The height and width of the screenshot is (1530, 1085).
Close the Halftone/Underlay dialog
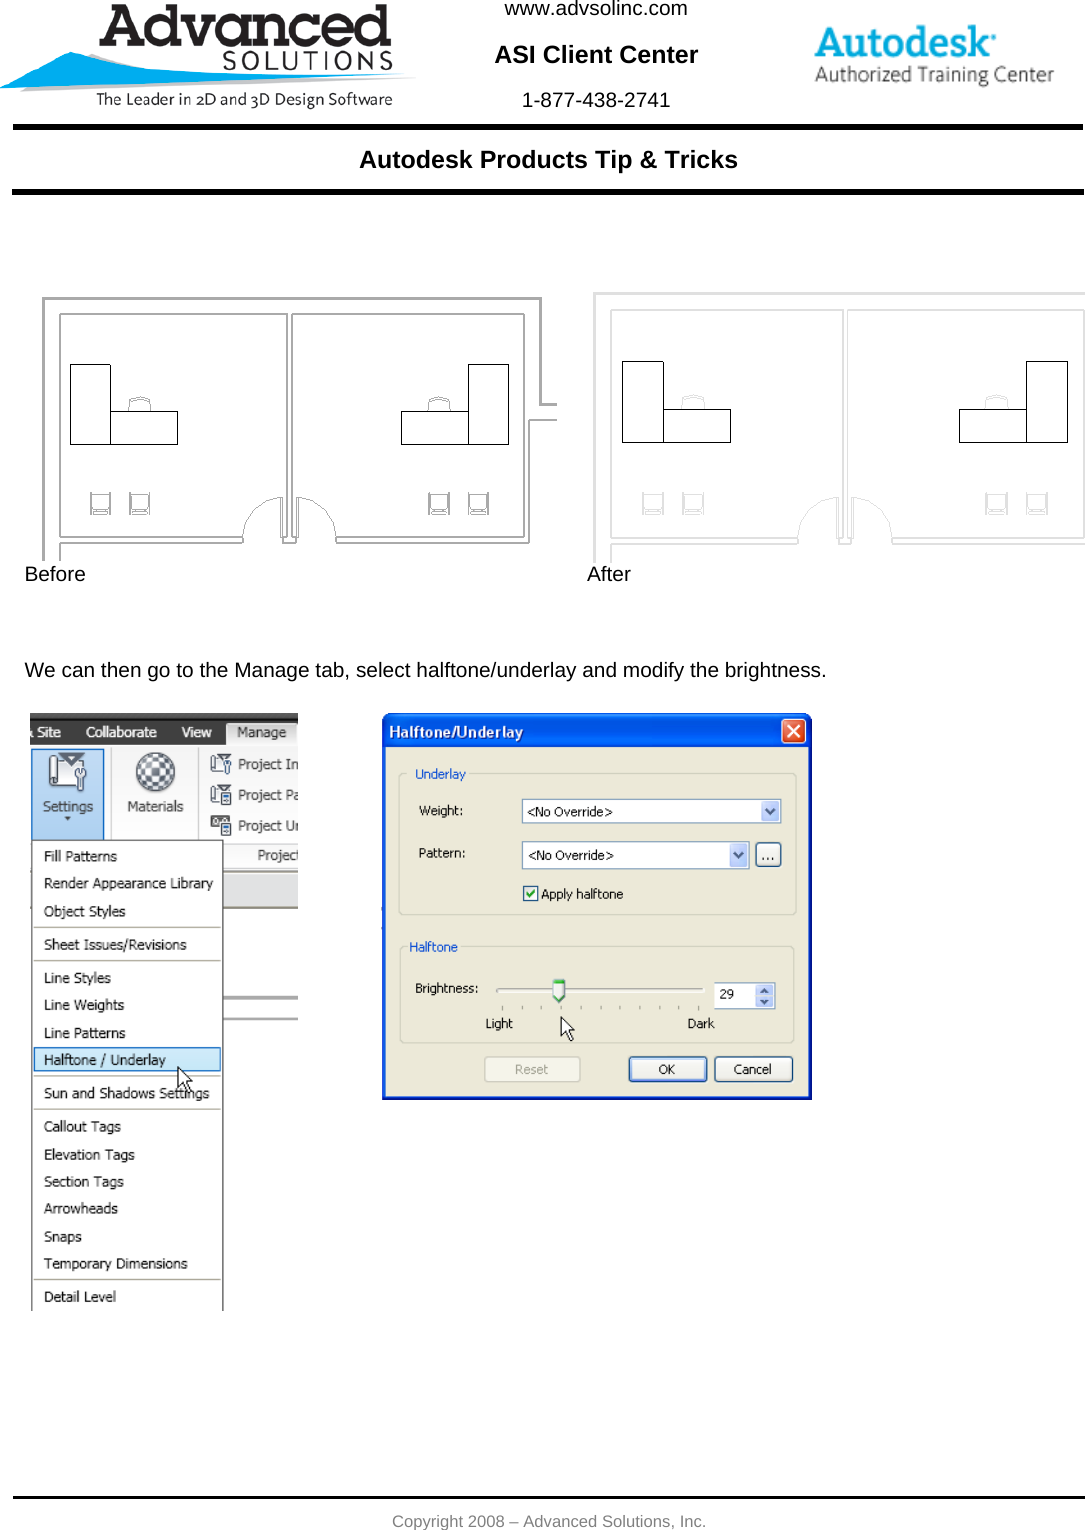[x=793, y=731]
